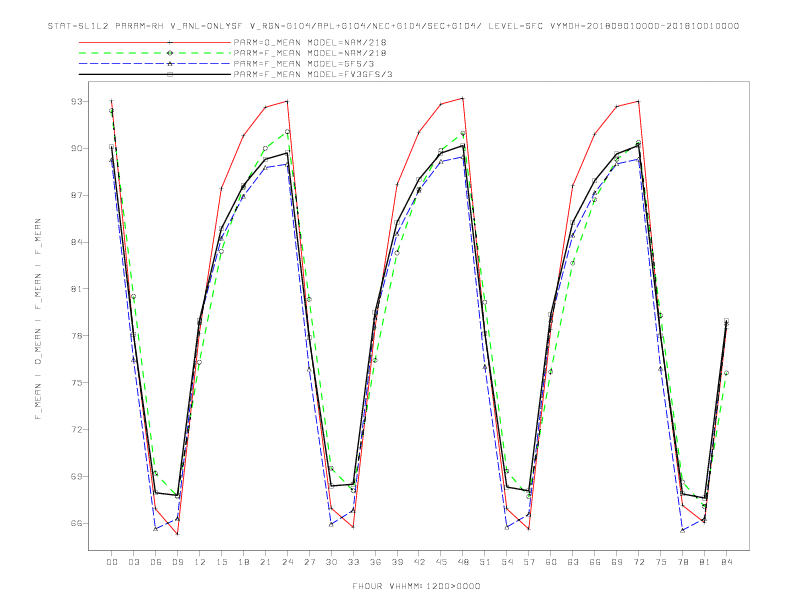Click y-axis tick value 75
The image size is (792, 612).
[x=77, y=383]
